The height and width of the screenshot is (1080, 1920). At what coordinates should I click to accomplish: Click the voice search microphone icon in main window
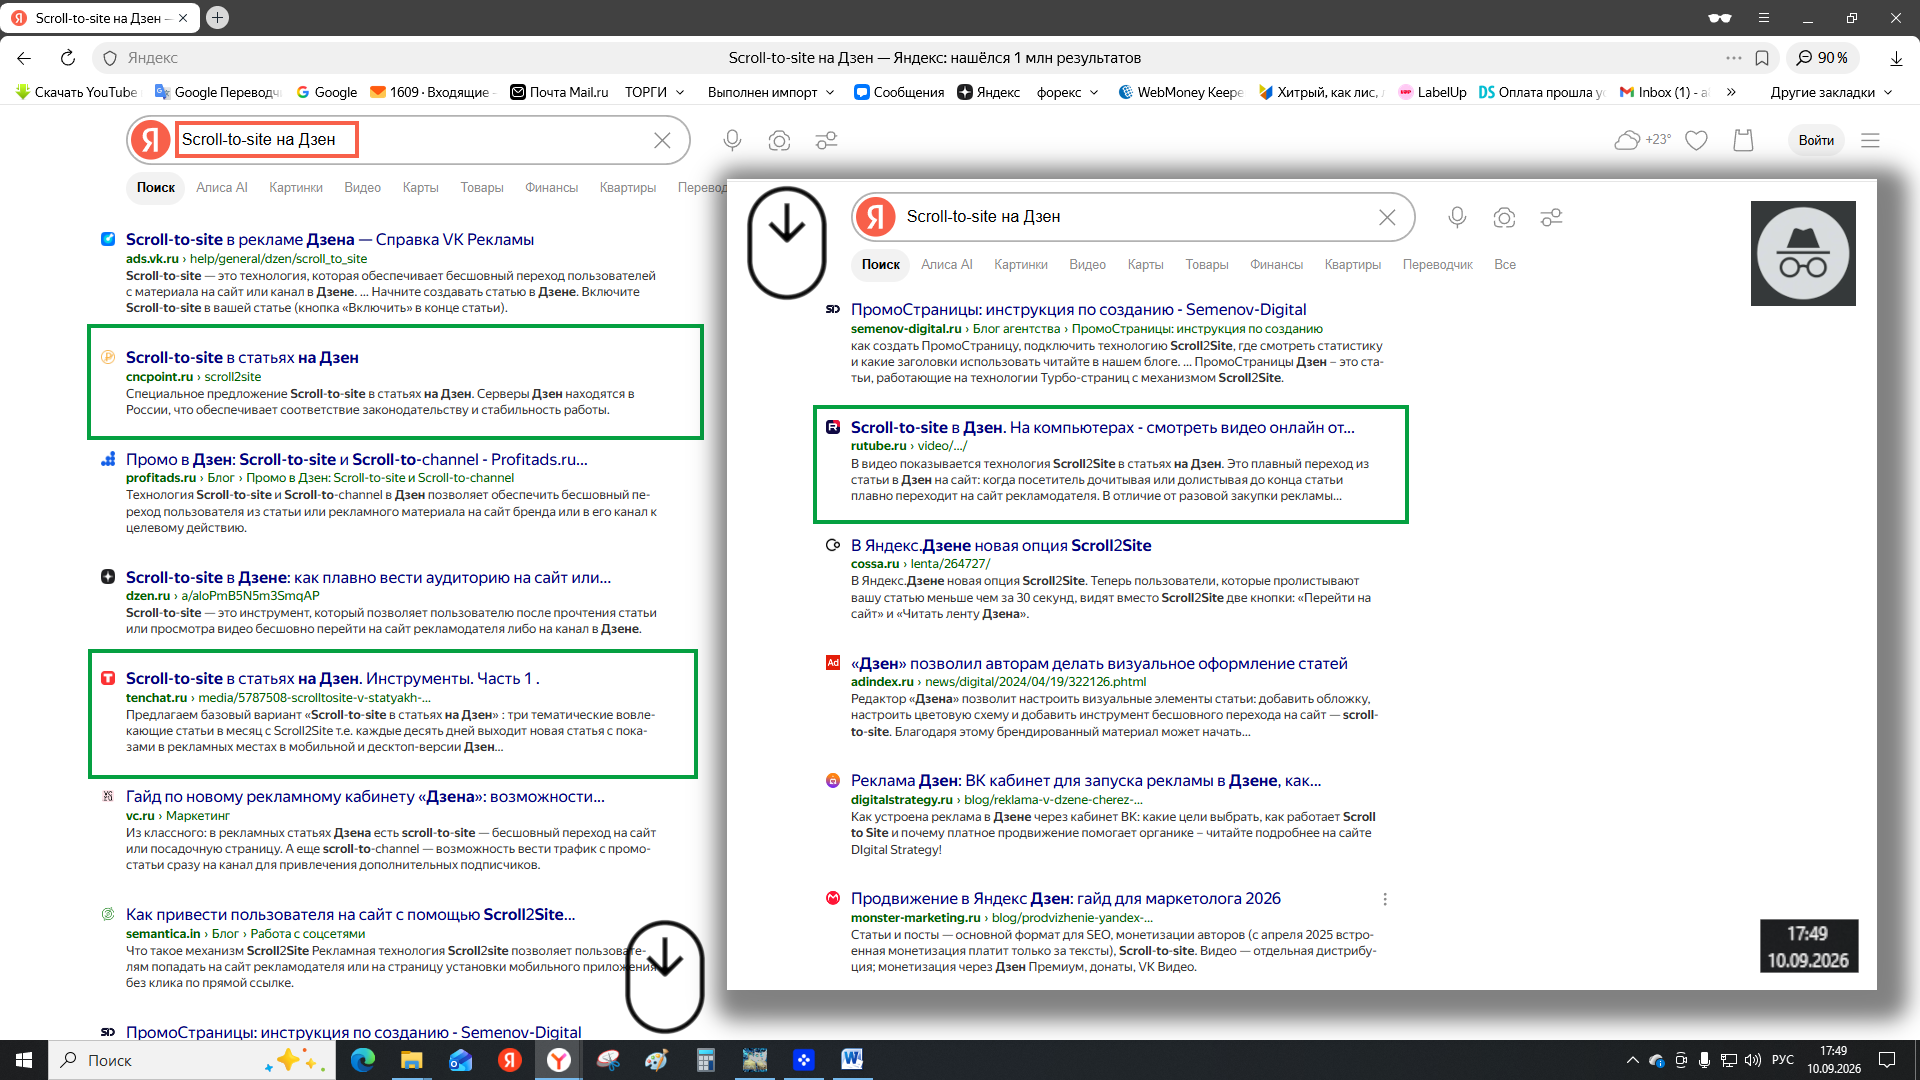point(732,140)
